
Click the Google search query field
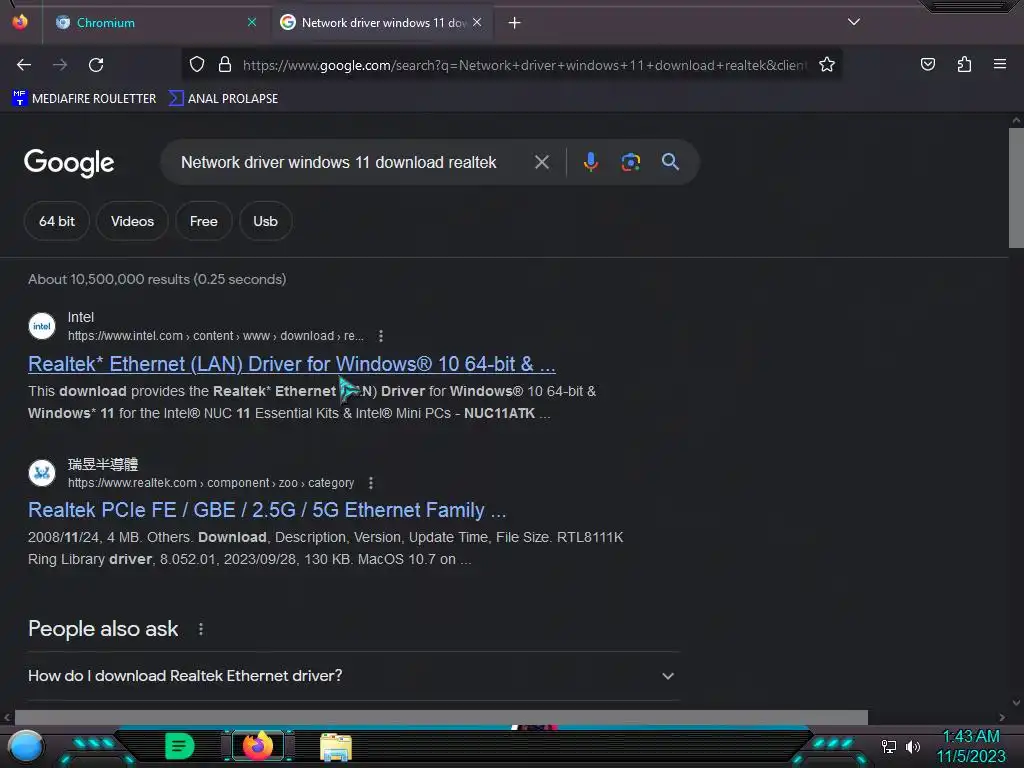(x=338, y=162)
